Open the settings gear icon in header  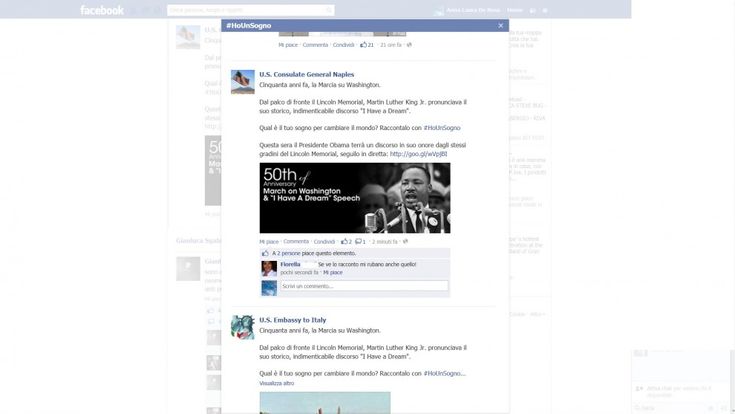click(545, 10)
